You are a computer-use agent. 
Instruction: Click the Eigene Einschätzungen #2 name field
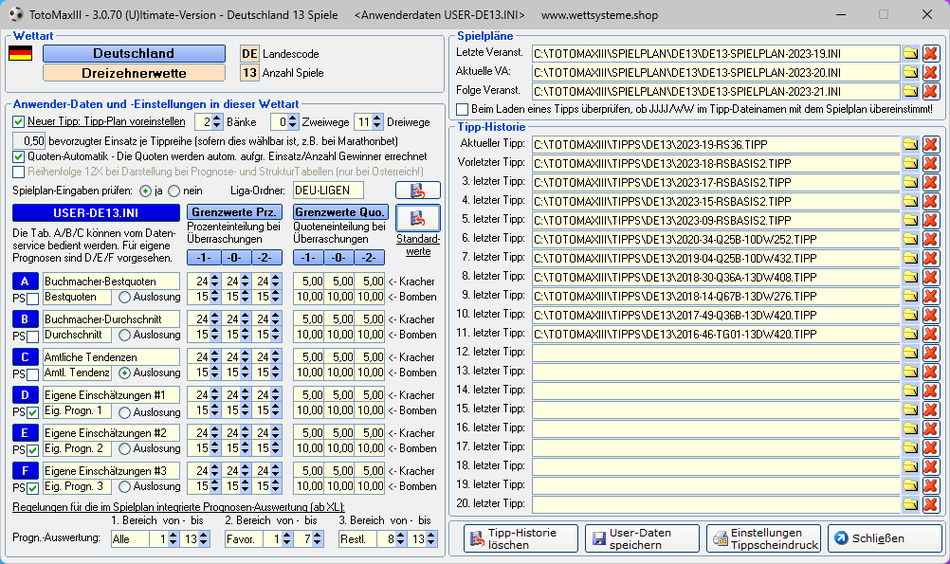pos(111,433)
